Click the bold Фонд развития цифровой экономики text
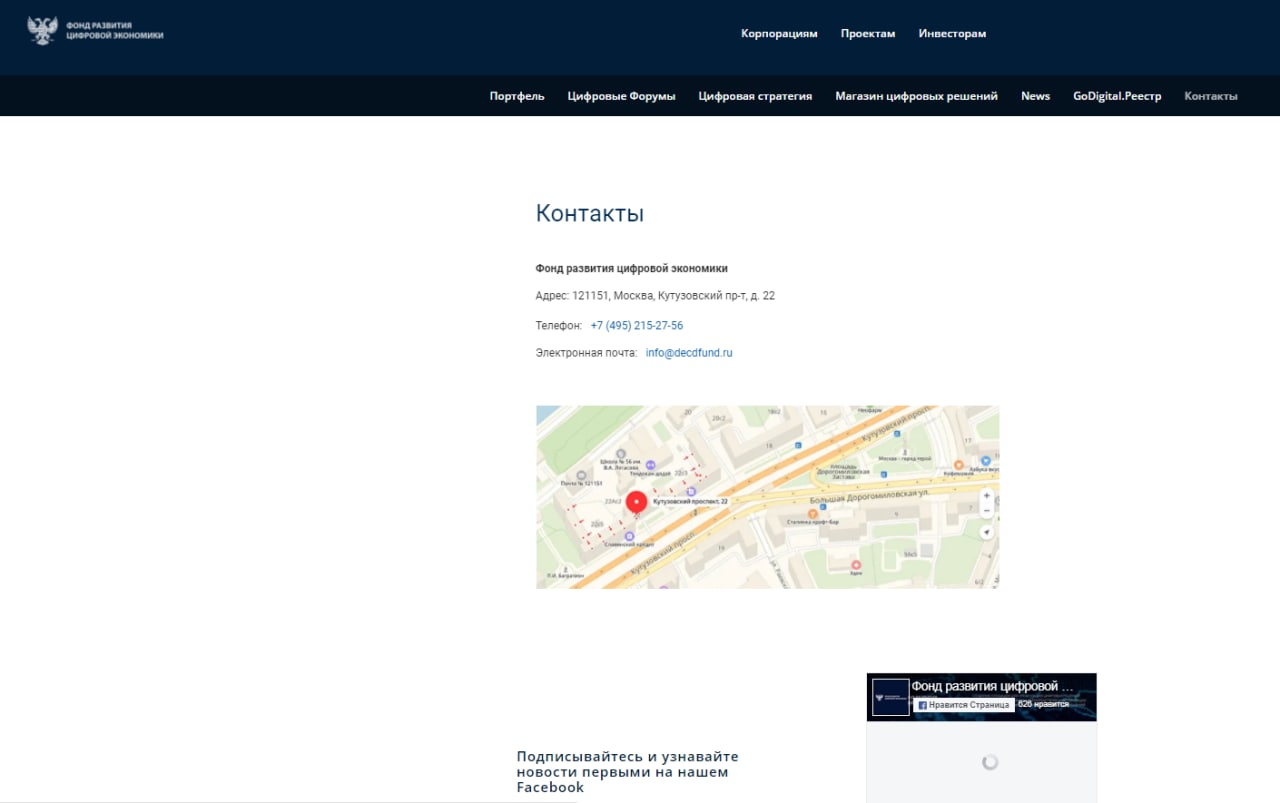The height and width of the screenshot is (803, 1280). [x=632, y=268]
